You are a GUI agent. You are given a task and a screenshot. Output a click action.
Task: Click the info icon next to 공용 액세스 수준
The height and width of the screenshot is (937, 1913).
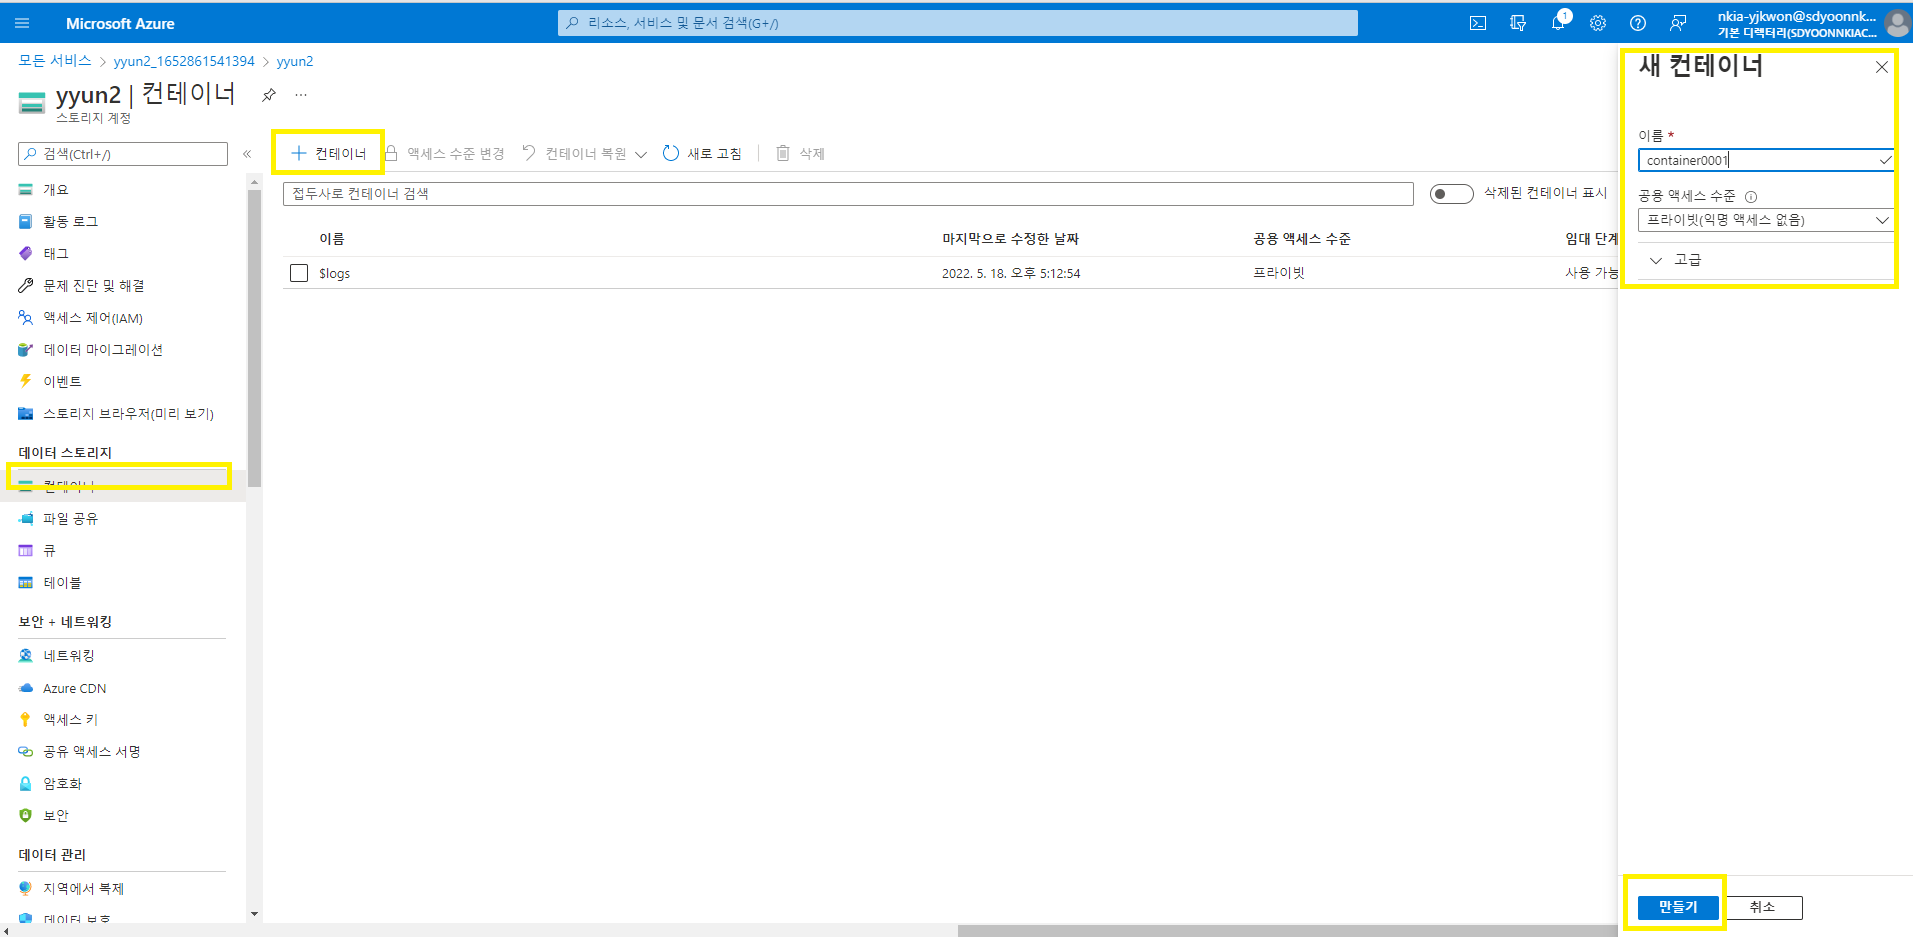coord(1751,197)
